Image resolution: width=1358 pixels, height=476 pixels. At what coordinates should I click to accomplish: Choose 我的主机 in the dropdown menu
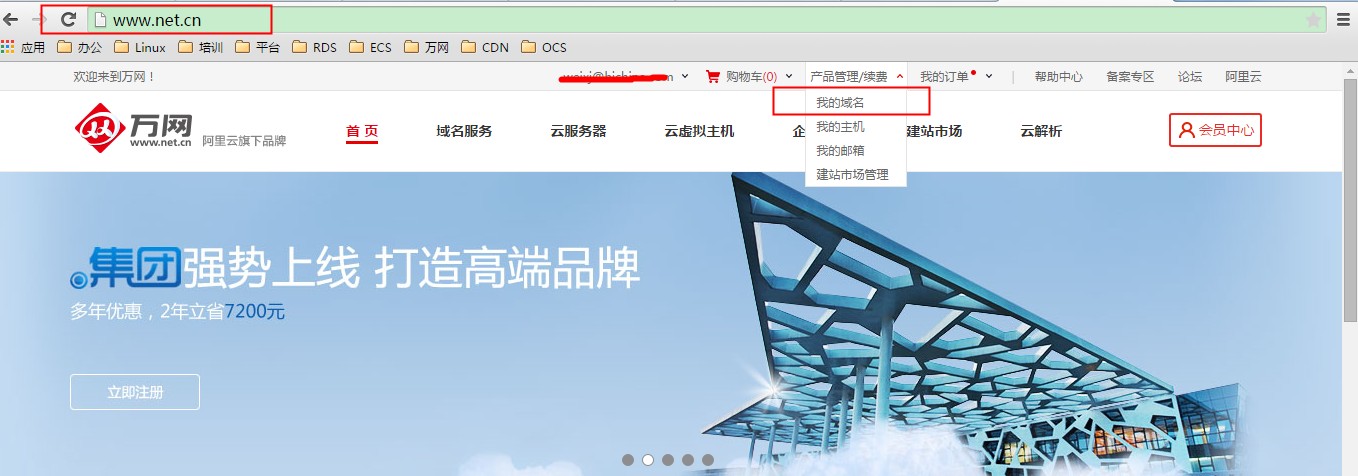[840, 127]
